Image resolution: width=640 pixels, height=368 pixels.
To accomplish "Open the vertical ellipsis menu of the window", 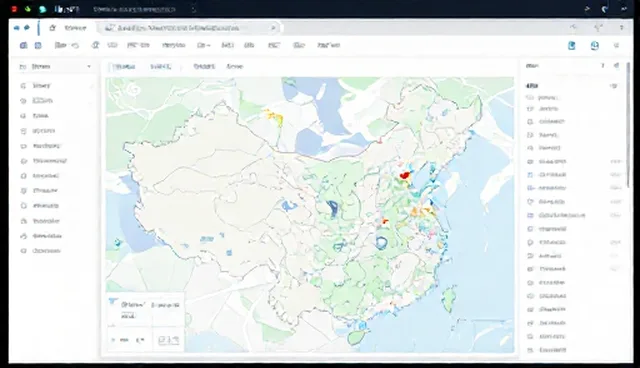I will coord(621,28).
